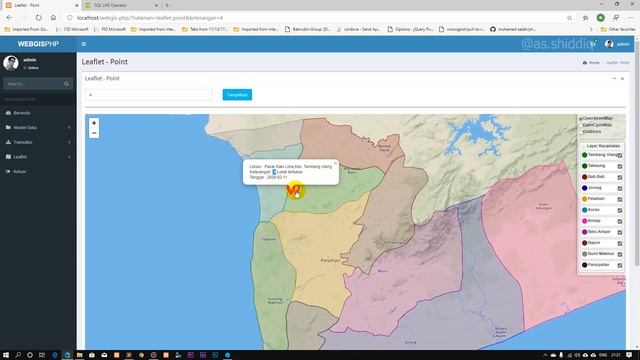The height and width of the screenshot is (360, 640).
Task: Click the Kintap pink color swatch
Action: (584, 221)
